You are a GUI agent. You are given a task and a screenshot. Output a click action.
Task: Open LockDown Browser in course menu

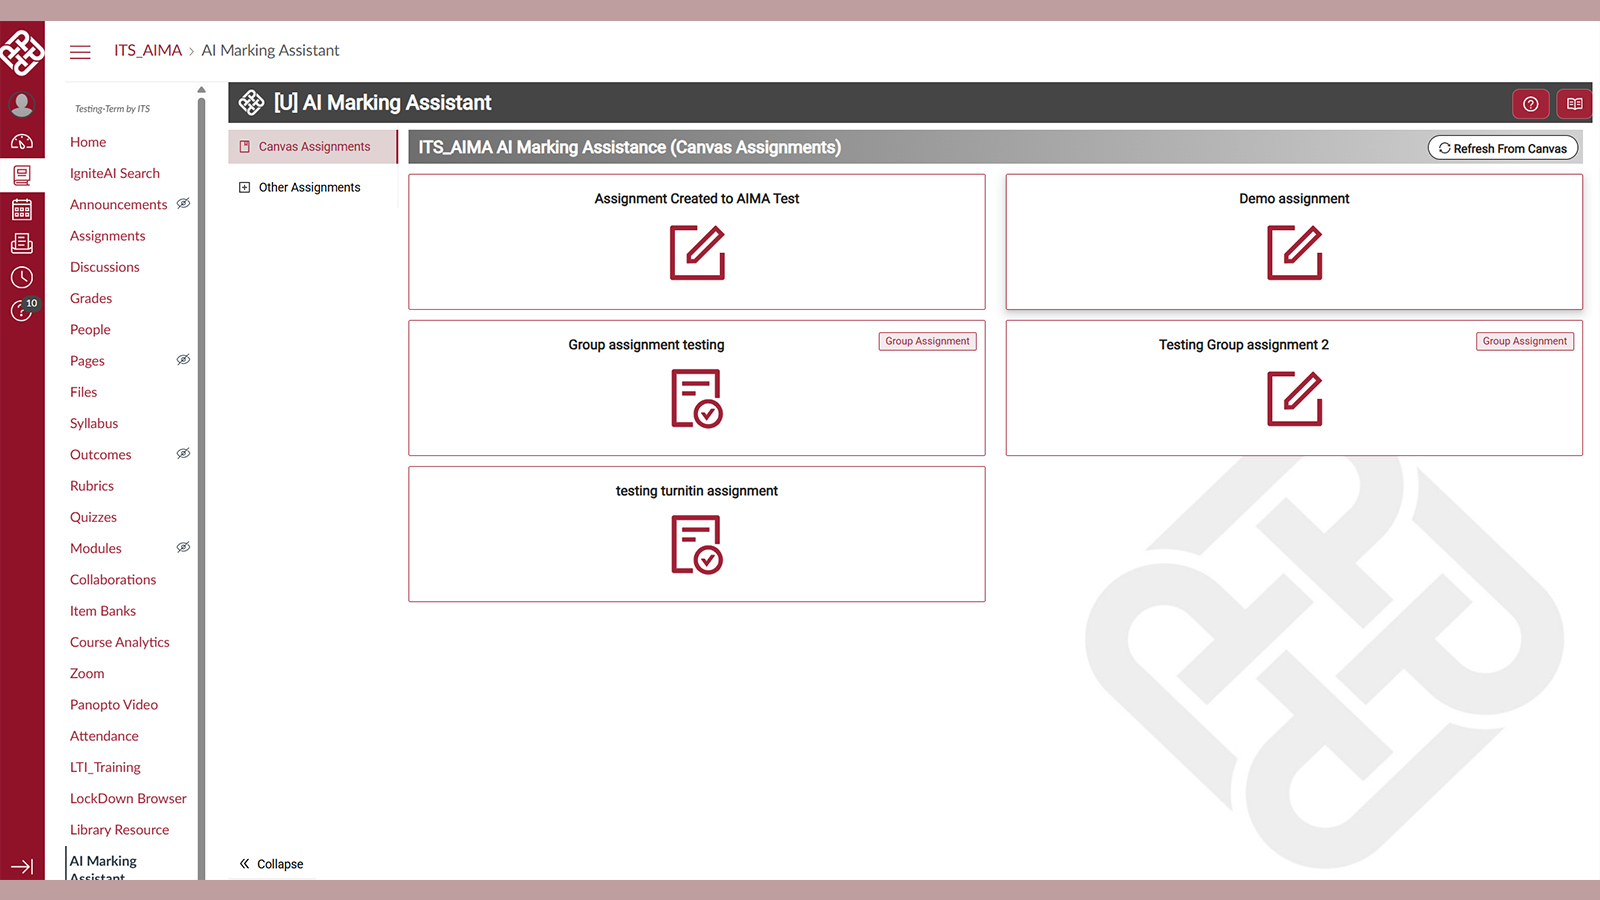[x=128, y=798]
